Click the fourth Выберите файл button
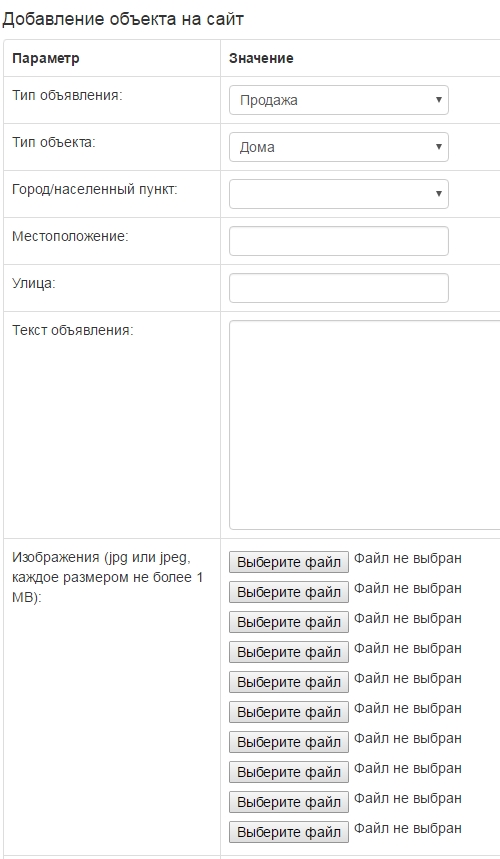 pyautogui.click(x=289, y=652)
